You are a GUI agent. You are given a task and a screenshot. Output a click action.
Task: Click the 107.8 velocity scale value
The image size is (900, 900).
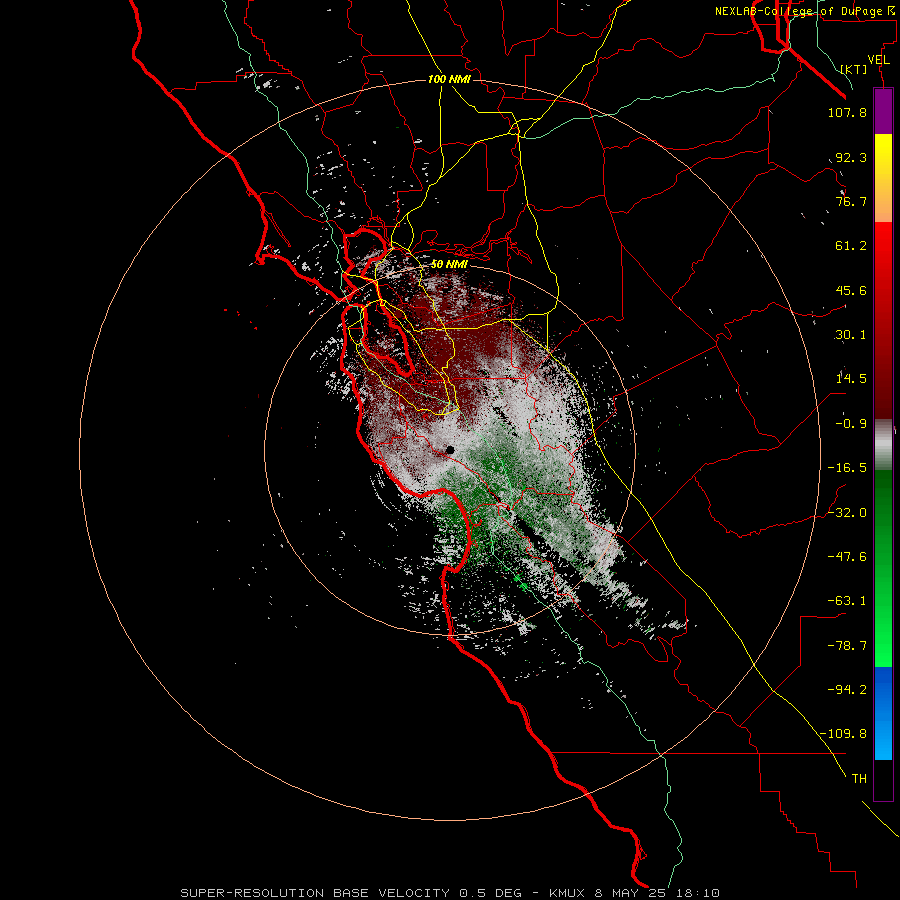(x=847, y=112)
